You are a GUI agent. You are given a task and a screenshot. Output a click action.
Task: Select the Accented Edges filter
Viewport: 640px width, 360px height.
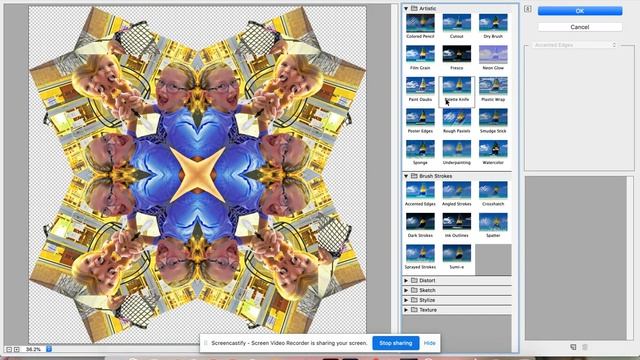420,190
